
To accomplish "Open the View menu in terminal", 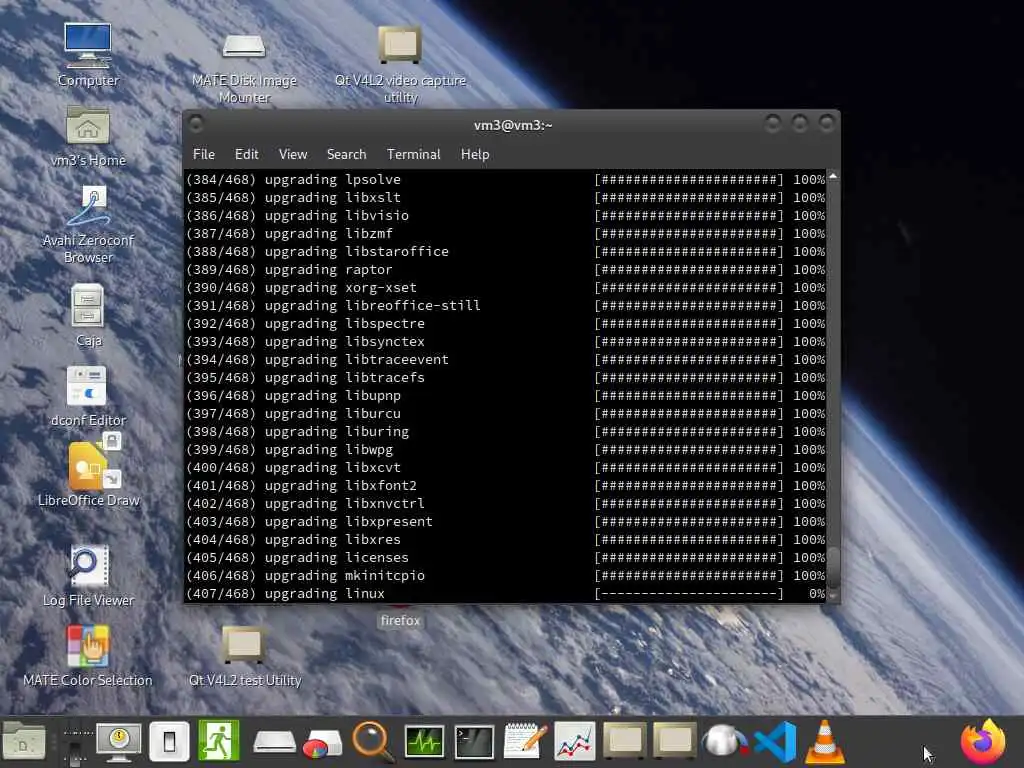I will click(x=293, y=154).
